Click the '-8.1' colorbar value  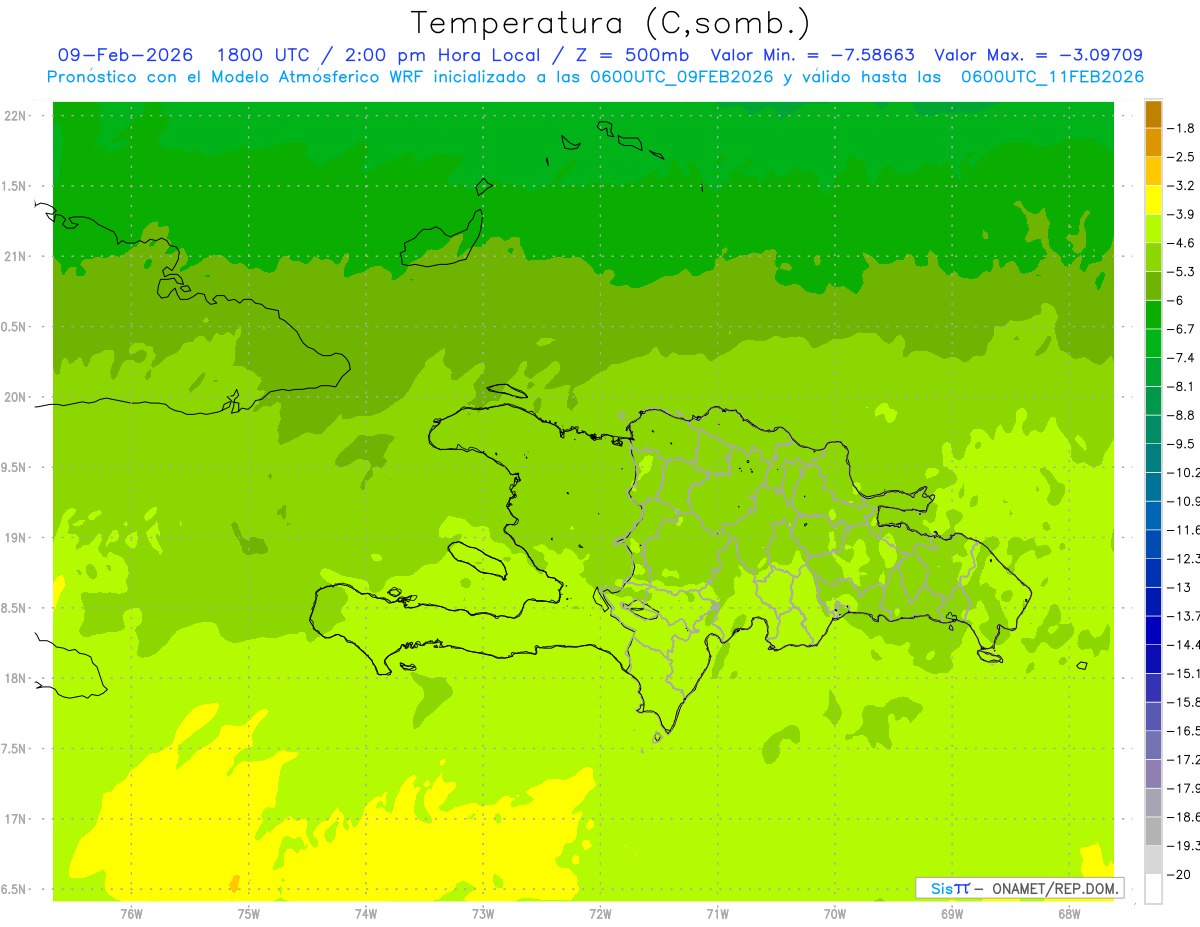tap(1181, 386)
